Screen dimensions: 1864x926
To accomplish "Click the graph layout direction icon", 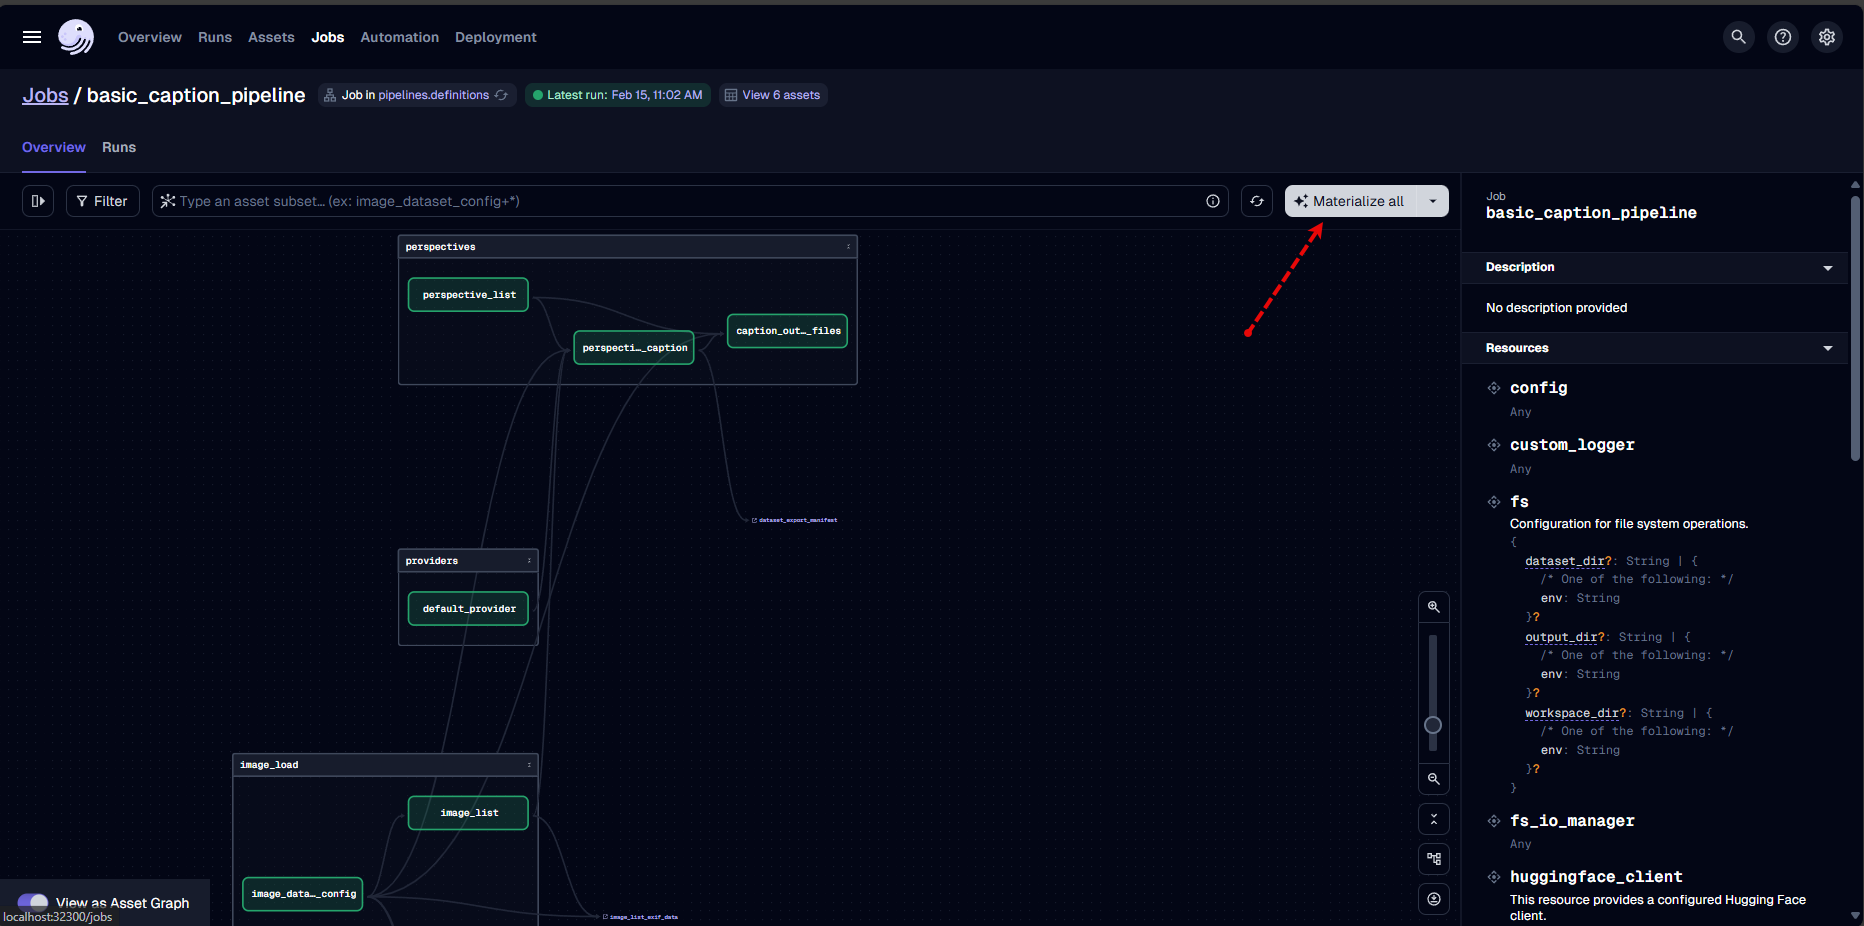I will coord(1434,859).
